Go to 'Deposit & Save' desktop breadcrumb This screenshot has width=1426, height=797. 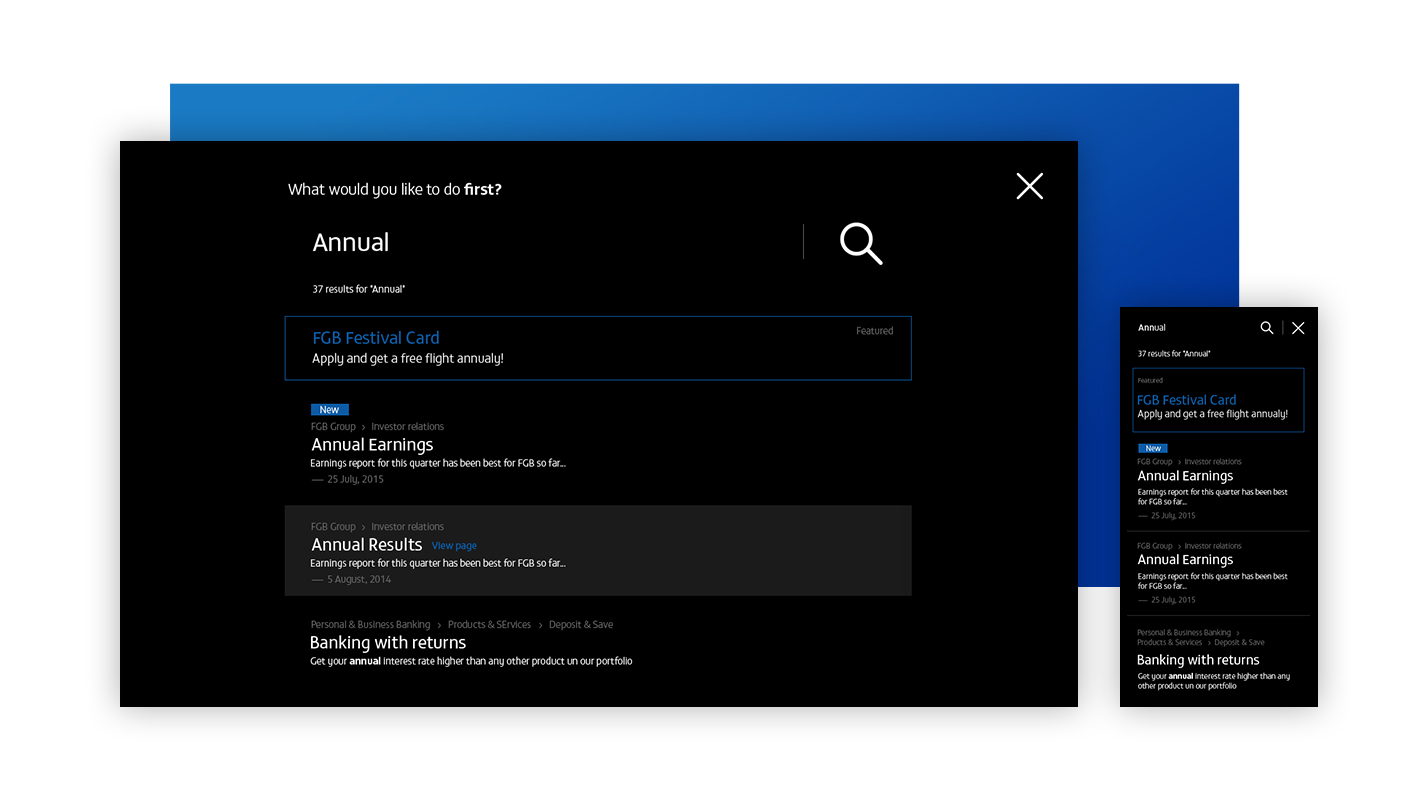[580, 625]
